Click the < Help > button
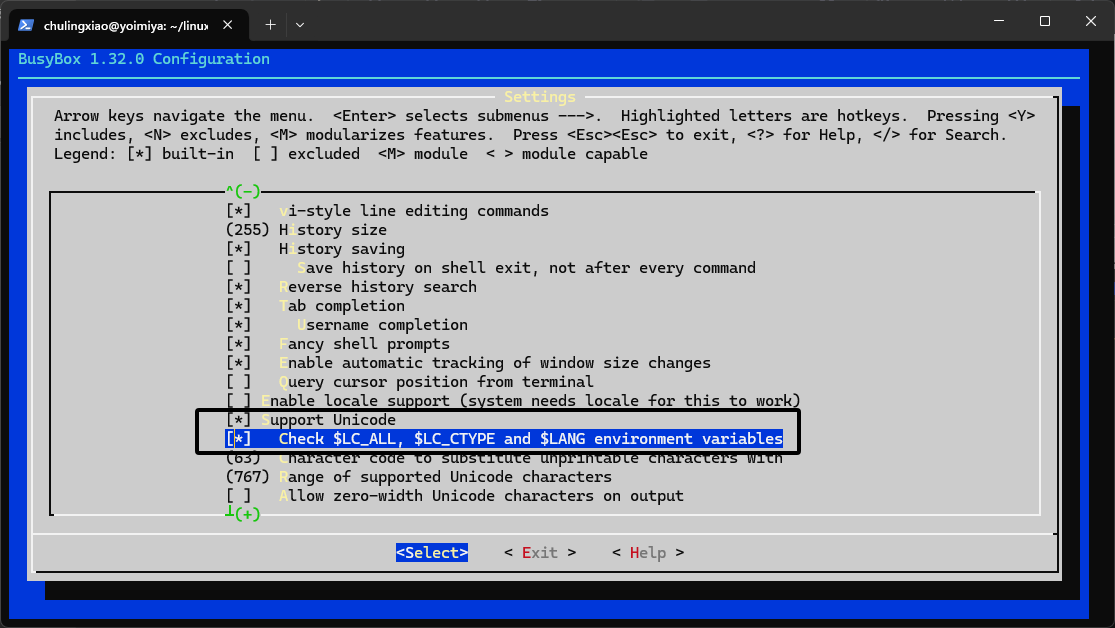1115x628 pixels. (648, 553)
